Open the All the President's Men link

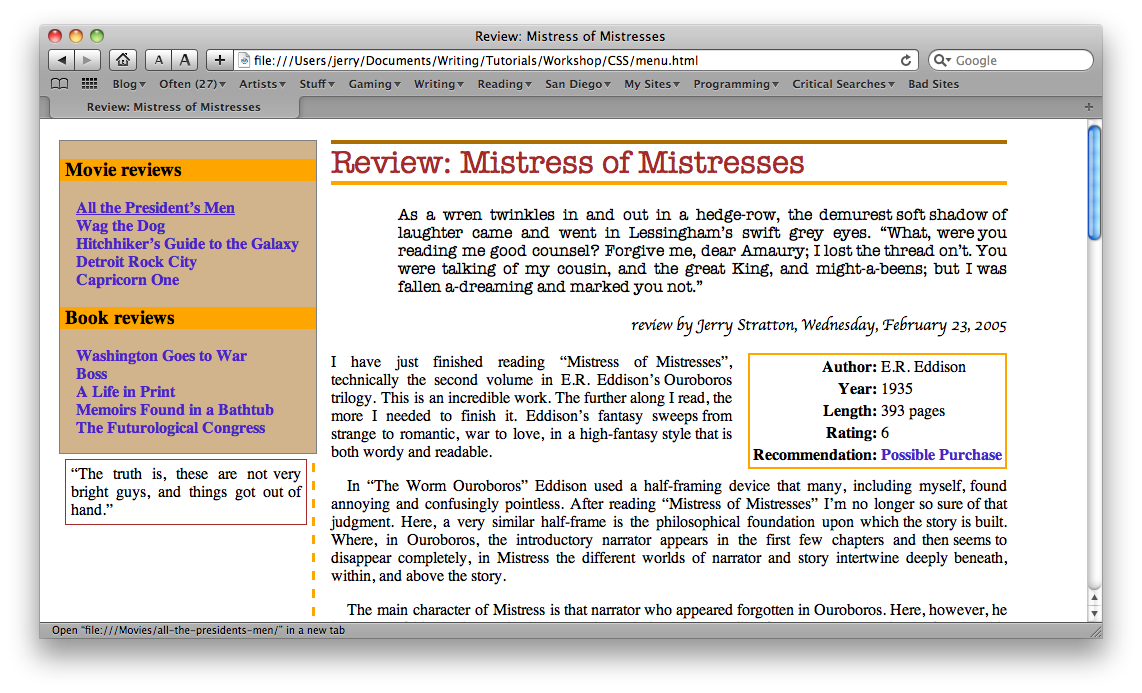[x=155, y=208]
